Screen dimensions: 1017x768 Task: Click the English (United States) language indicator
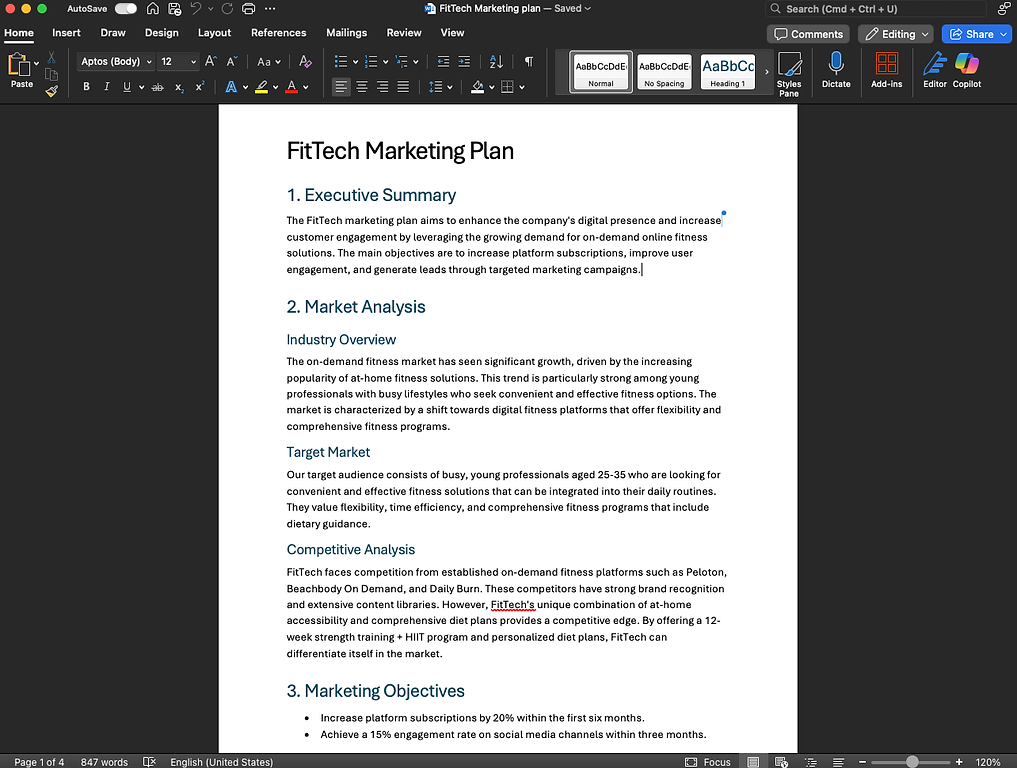221,762
